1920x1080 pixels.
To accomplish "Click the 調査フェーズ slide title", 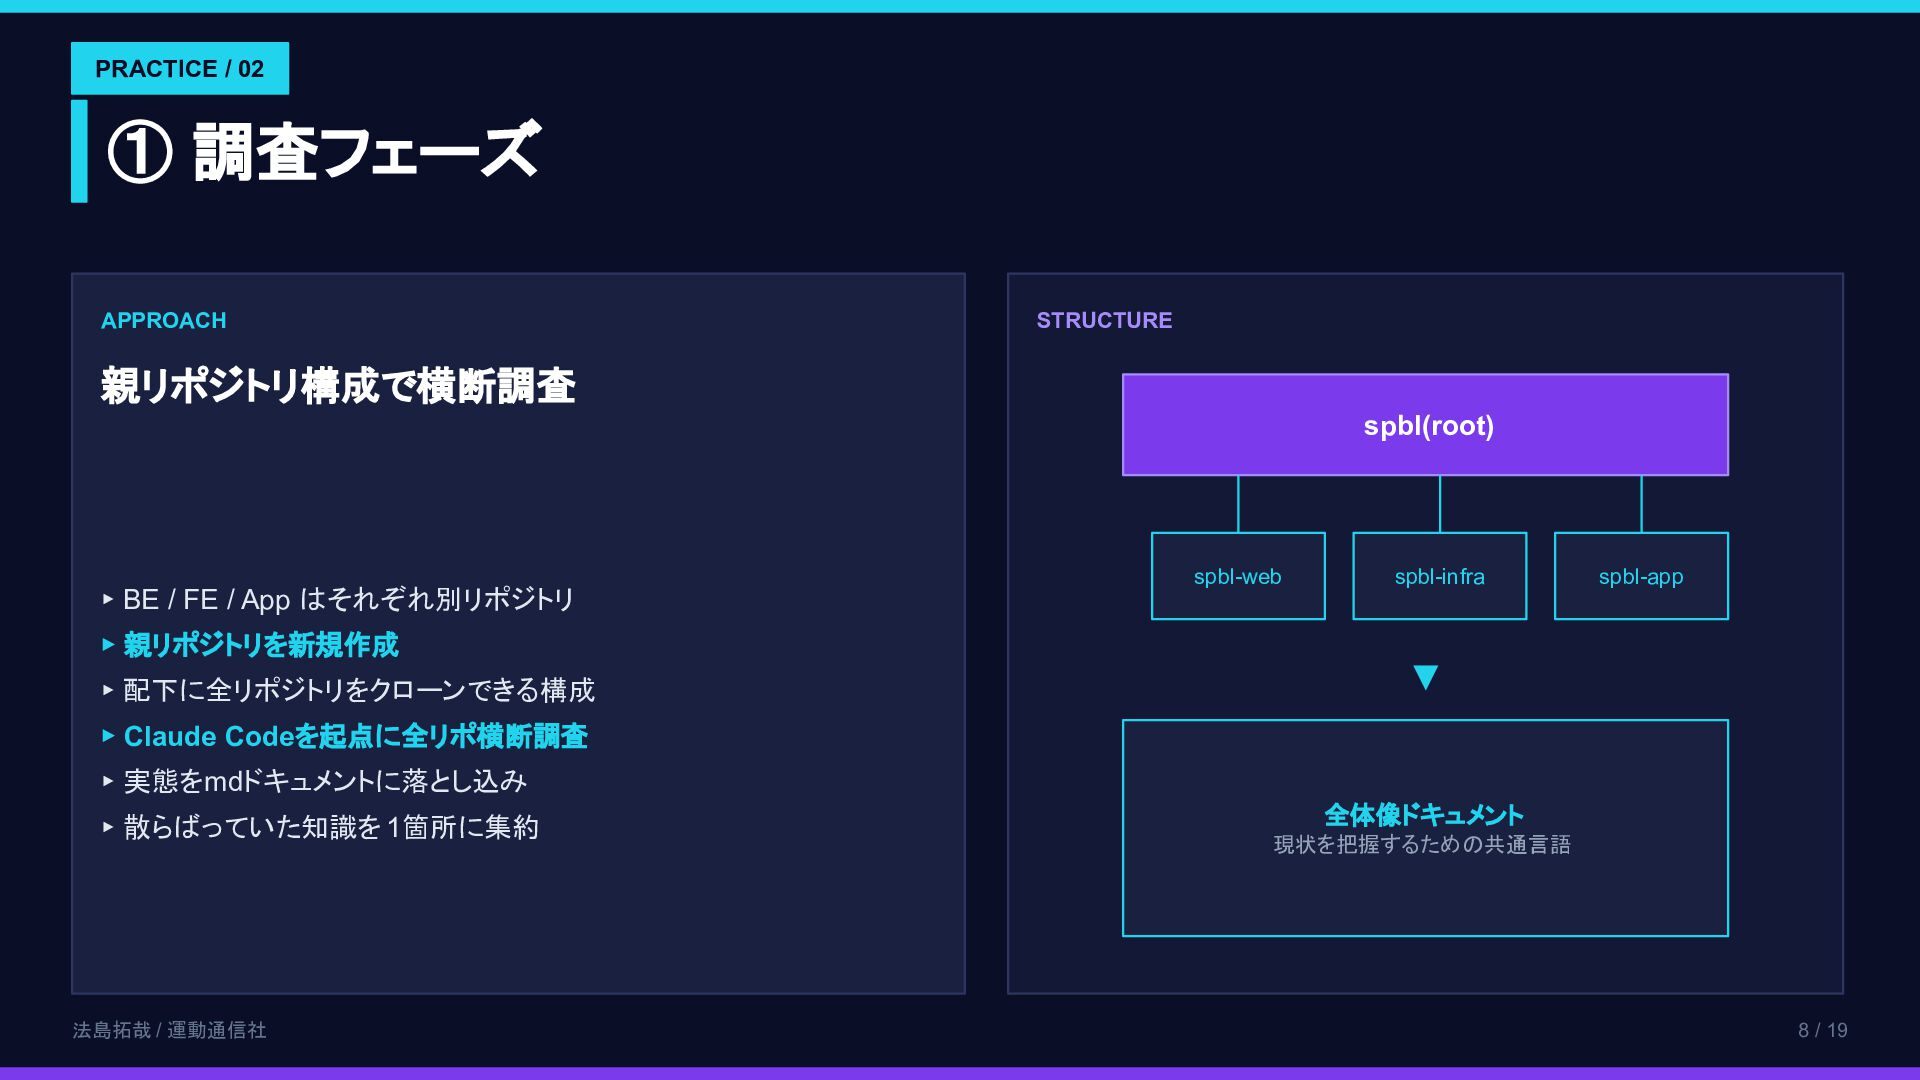I will click(x=366, y=152).
